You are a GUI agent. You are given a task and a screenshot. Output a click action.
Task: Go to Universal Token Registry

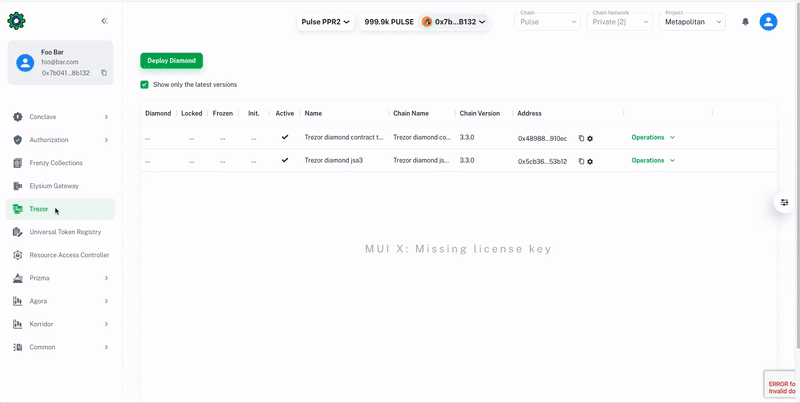[x=65, y=232]
